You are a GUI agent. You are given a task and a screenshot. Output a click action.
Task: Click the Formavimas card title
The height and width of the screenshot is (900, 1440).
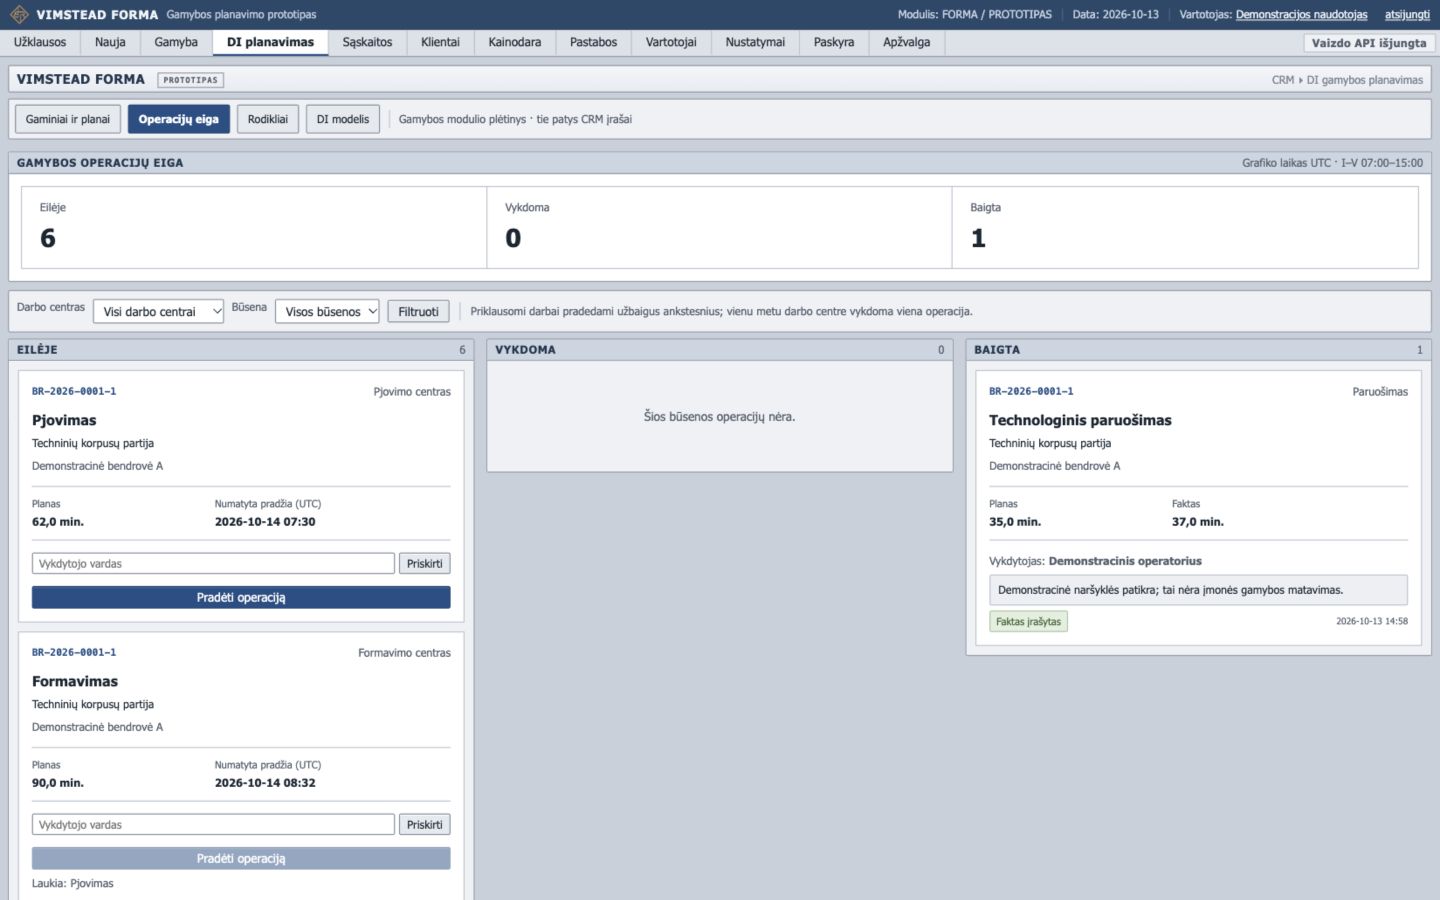(75, 681)
